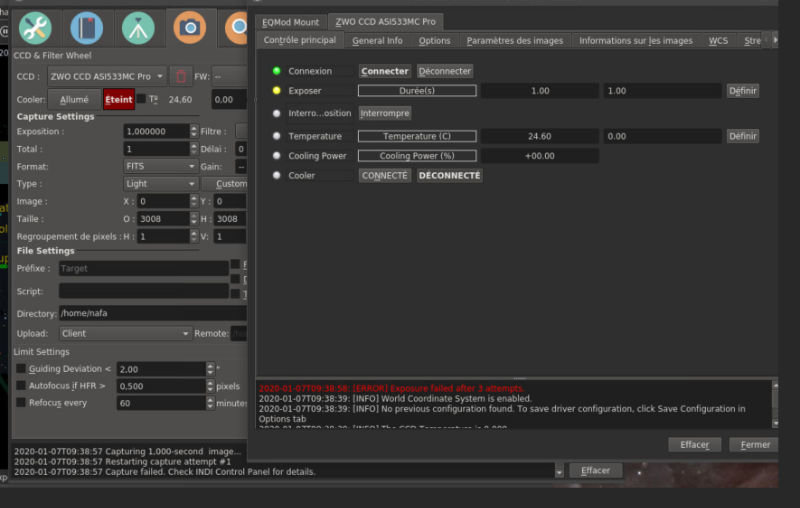Click Effacer in the INDI control panel
The width and height of the screenshot is (800, 508).
click(695, 445)
